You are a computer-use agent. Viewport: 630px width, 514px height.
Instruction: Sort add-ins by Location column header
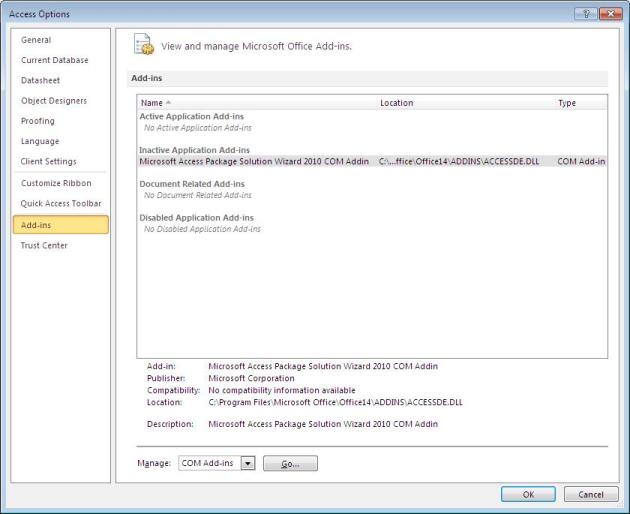397,103
